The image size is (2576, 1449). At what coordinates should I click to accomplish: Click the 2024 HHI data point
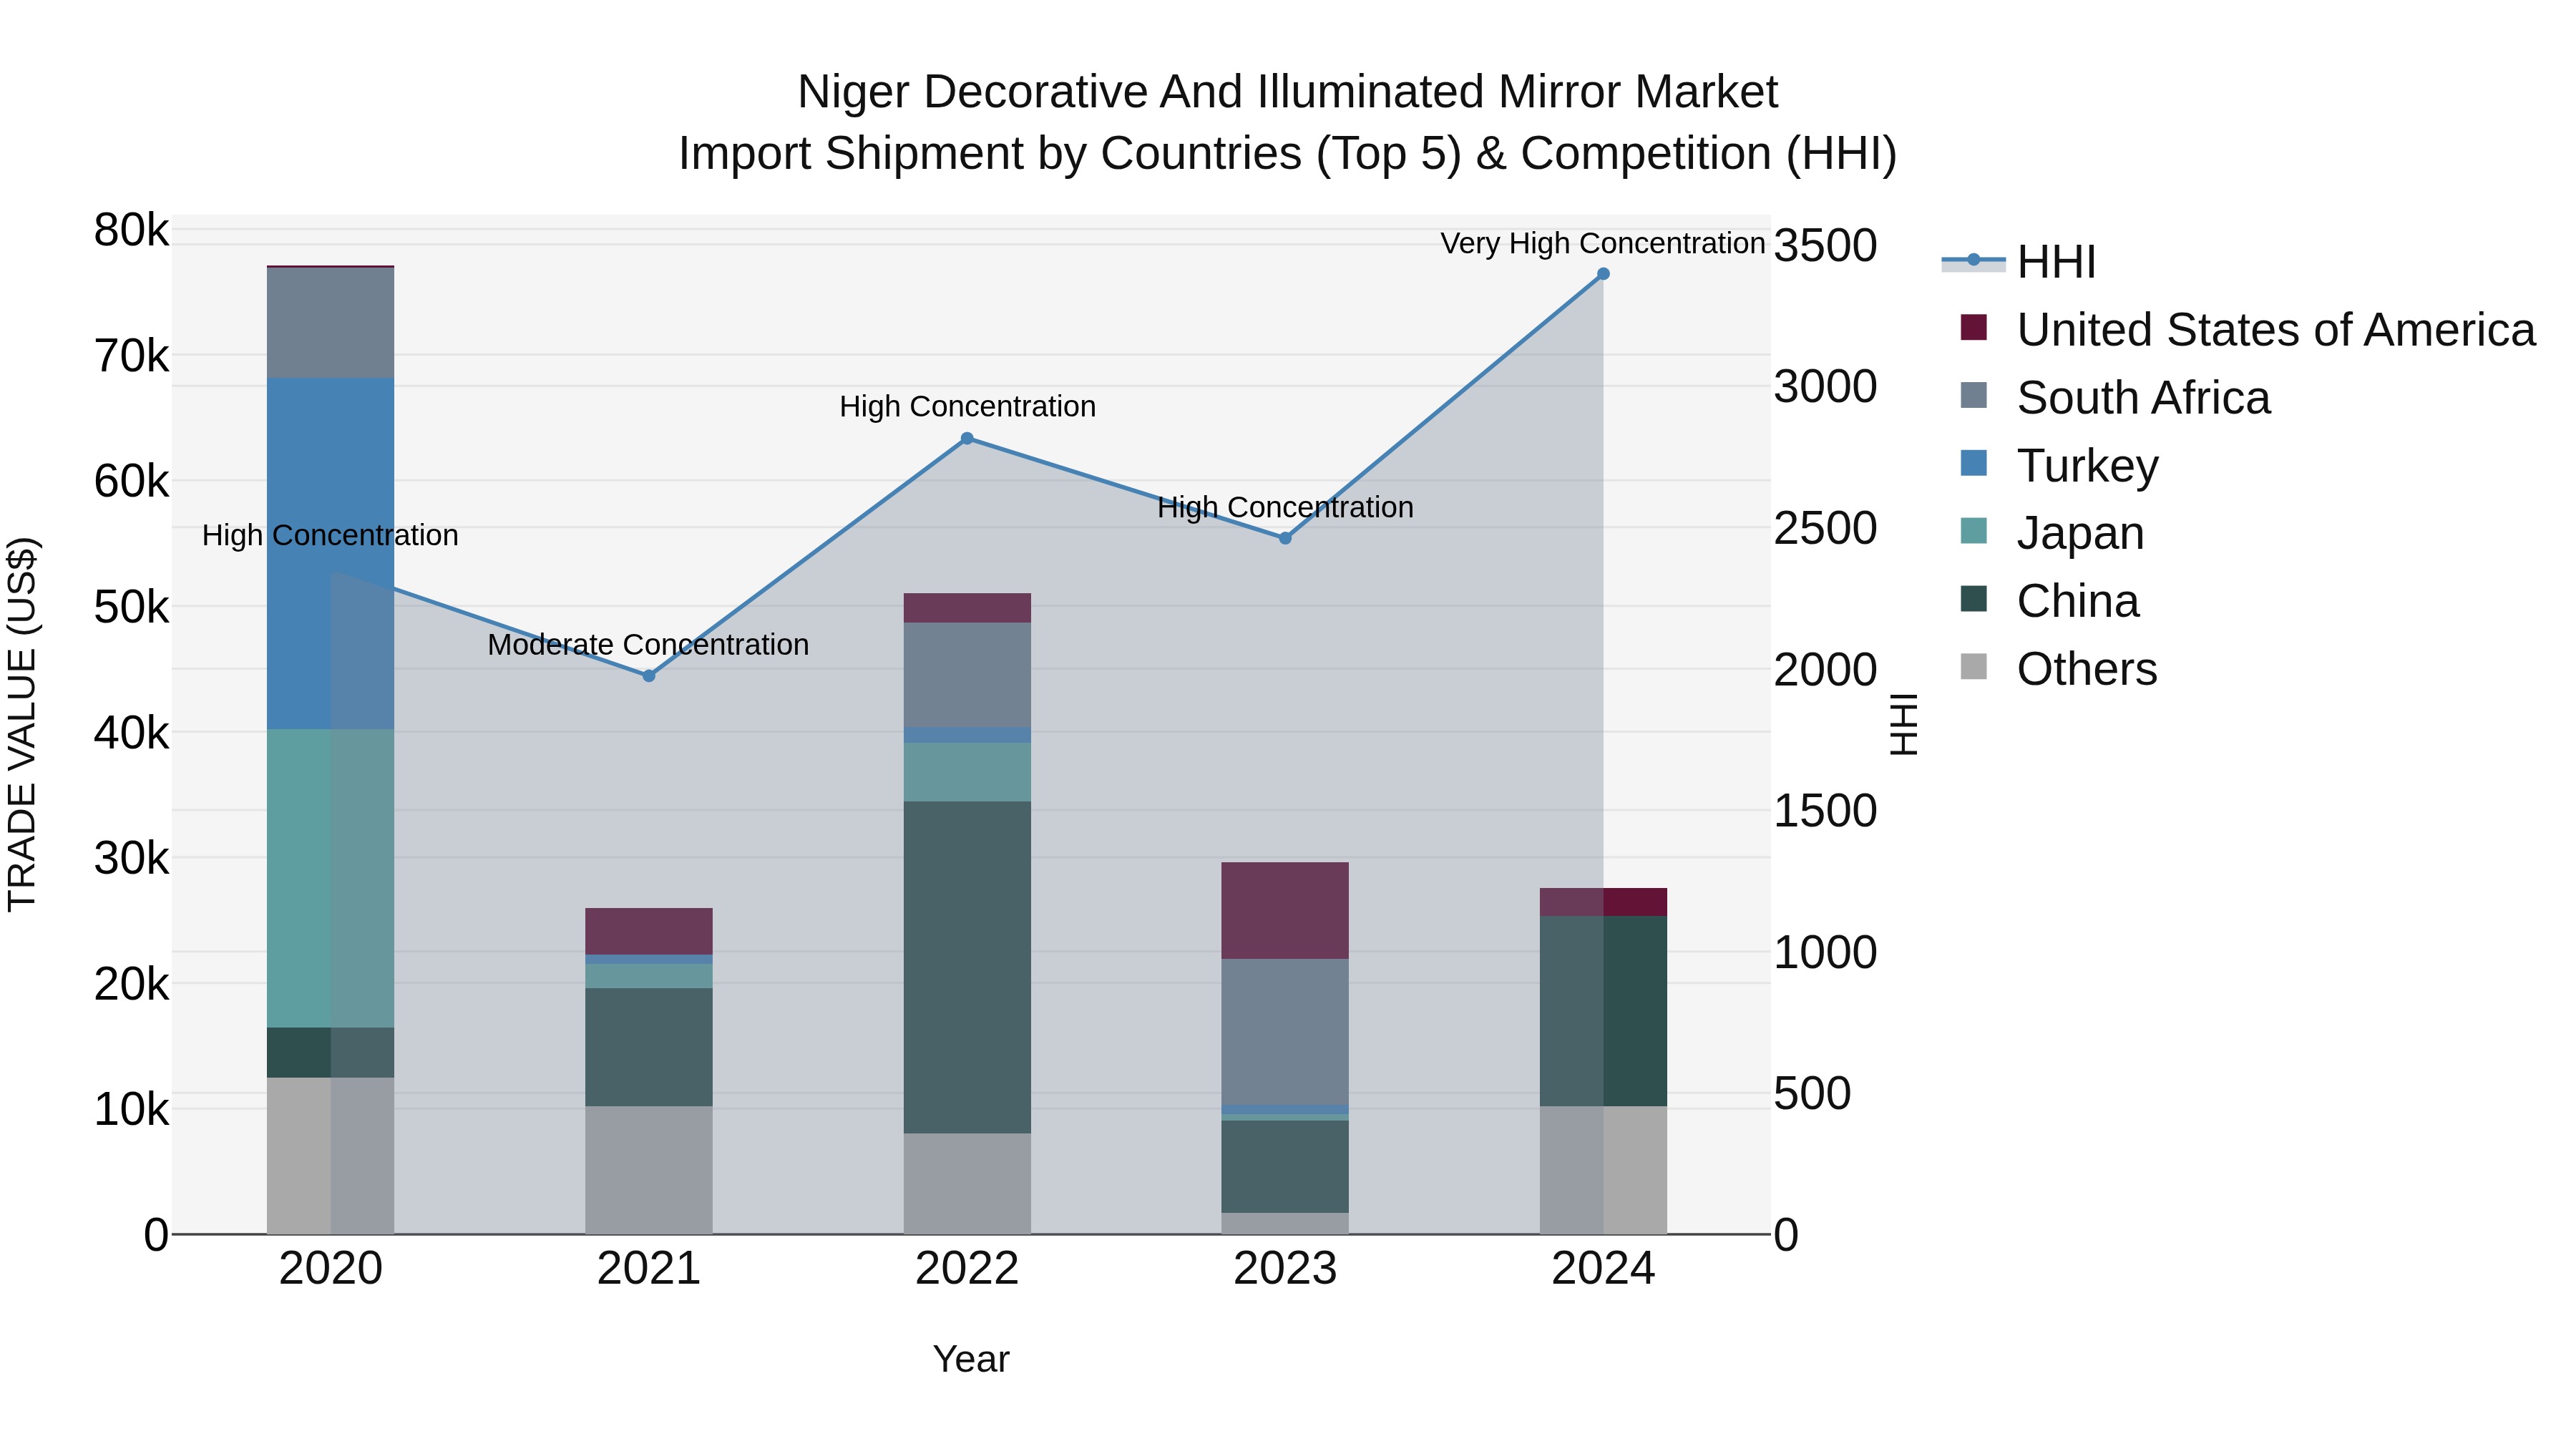tap(1603, 274)
